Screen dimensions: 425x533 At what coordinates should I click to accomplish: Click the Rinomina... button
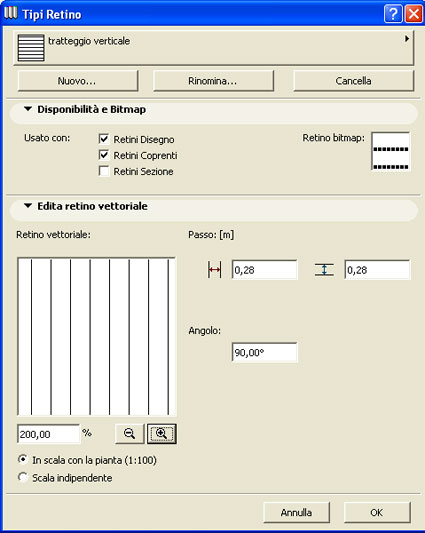213,81
